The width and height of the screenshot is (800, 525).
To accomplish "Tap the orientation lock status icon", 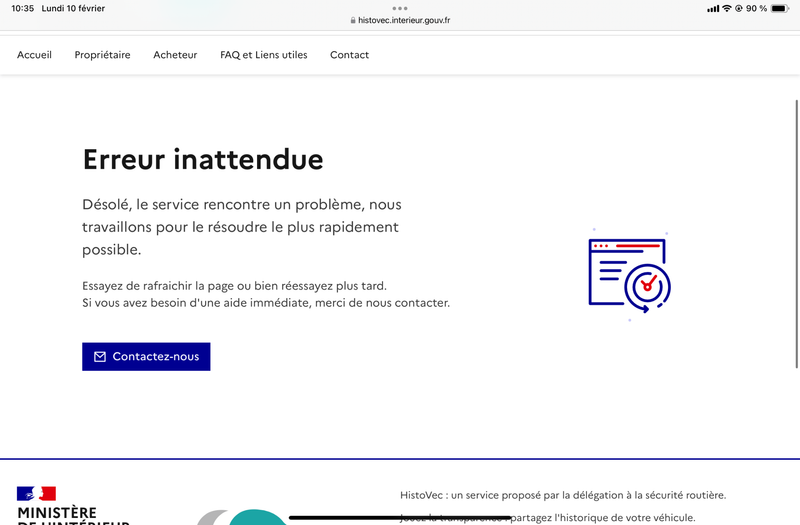I will pyautogui.click(x=739, y=8).
